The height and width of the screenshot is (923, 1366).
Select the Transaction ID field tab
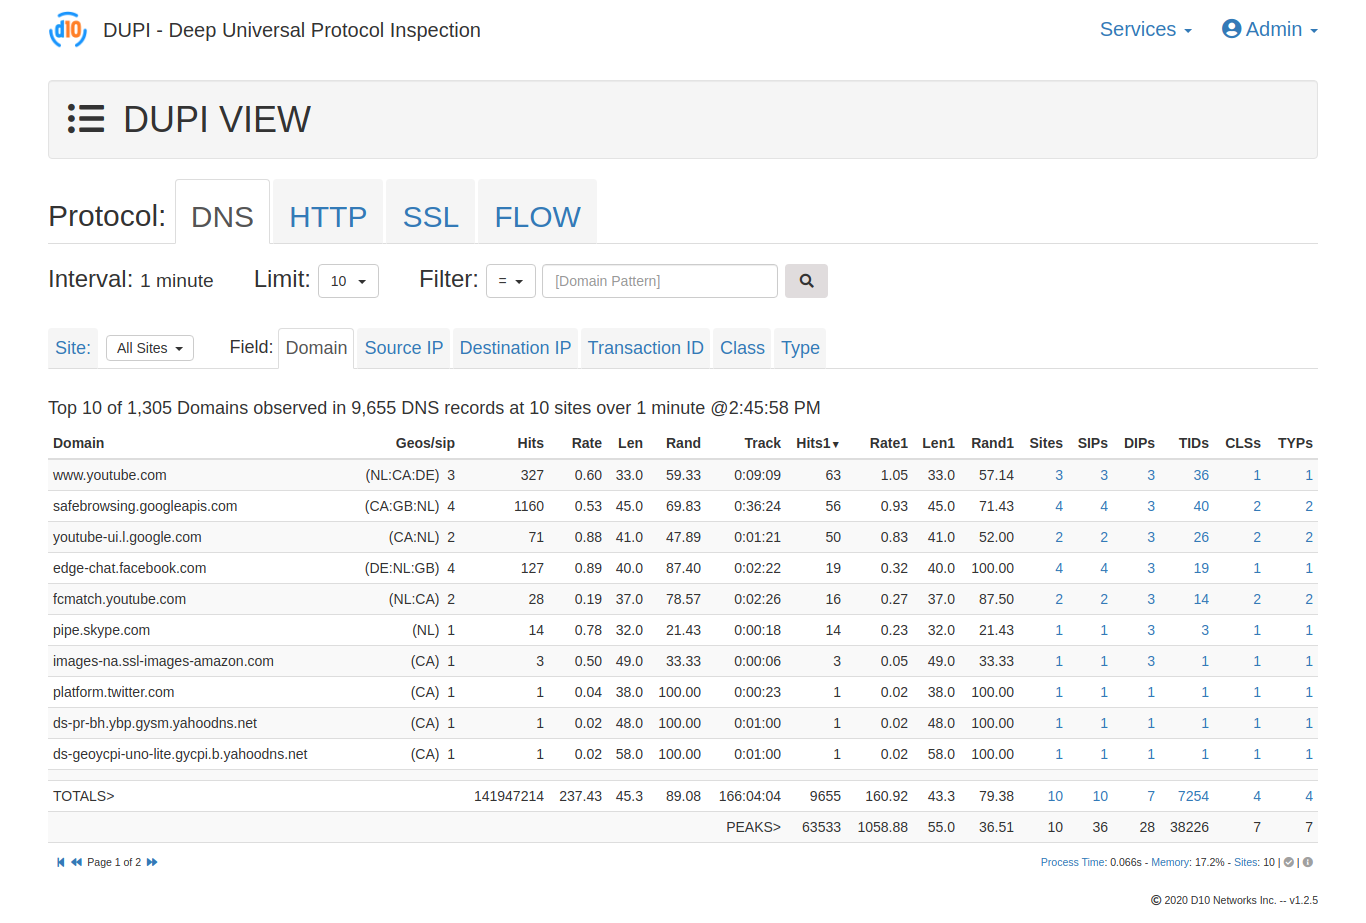point(646,348)
